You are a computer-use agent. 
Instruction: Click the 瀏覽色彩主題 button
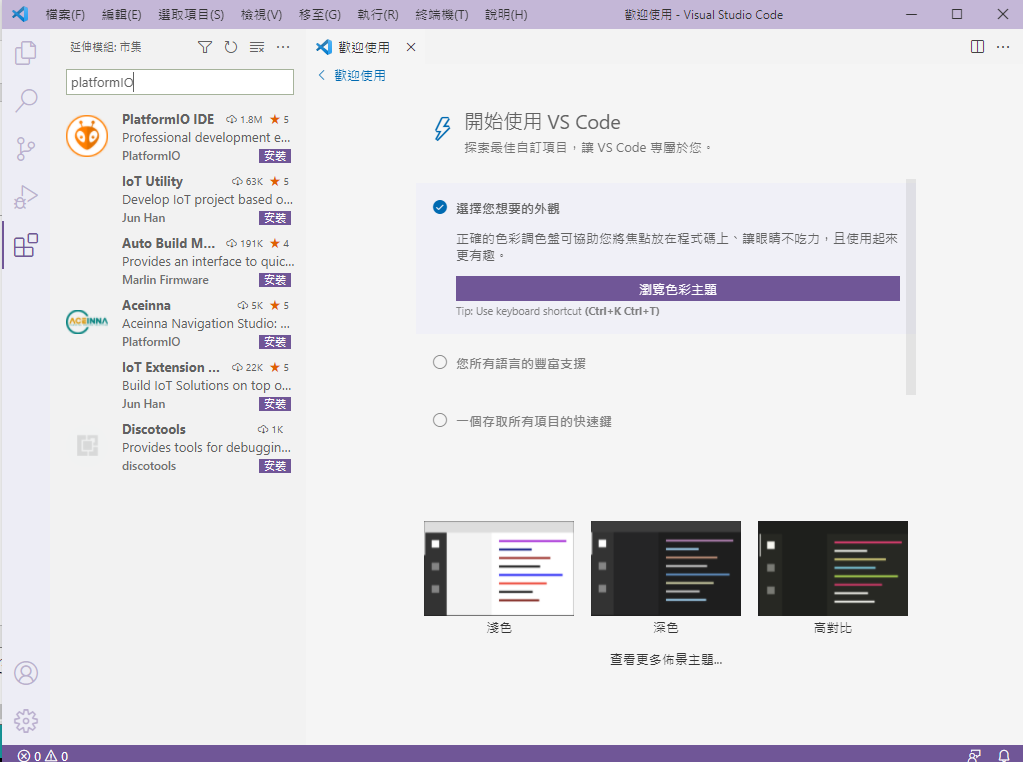pyautogui.click(x=677, y=289)
